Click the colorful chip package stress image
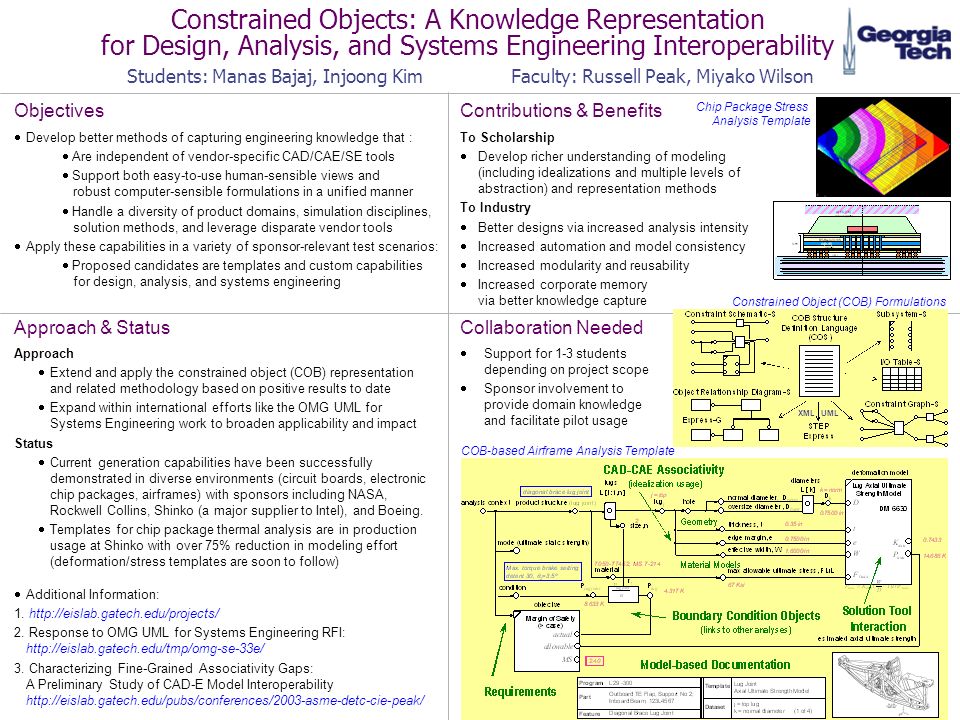Image resolution: width=960 pixels, height=720 pixels. click(883, 147)
